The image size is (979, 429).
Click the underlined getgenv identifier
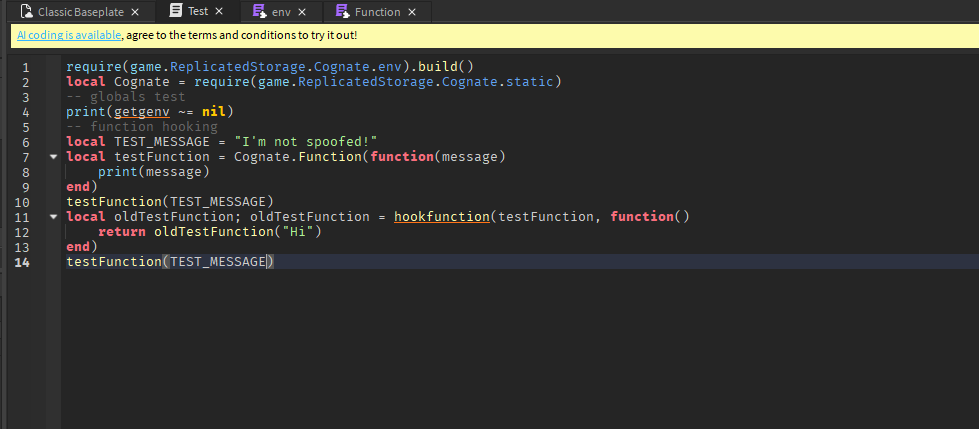[x=142, y=112]
